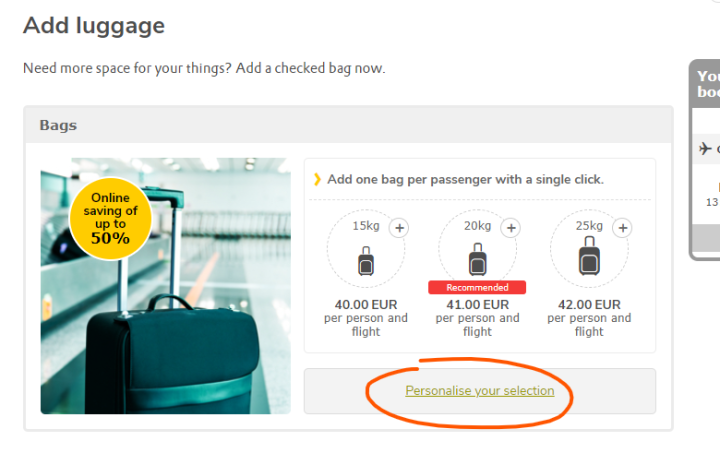The image size is (720, 453).
Task: Click the red Recommended badge
Action: click(x=477, y=287)
